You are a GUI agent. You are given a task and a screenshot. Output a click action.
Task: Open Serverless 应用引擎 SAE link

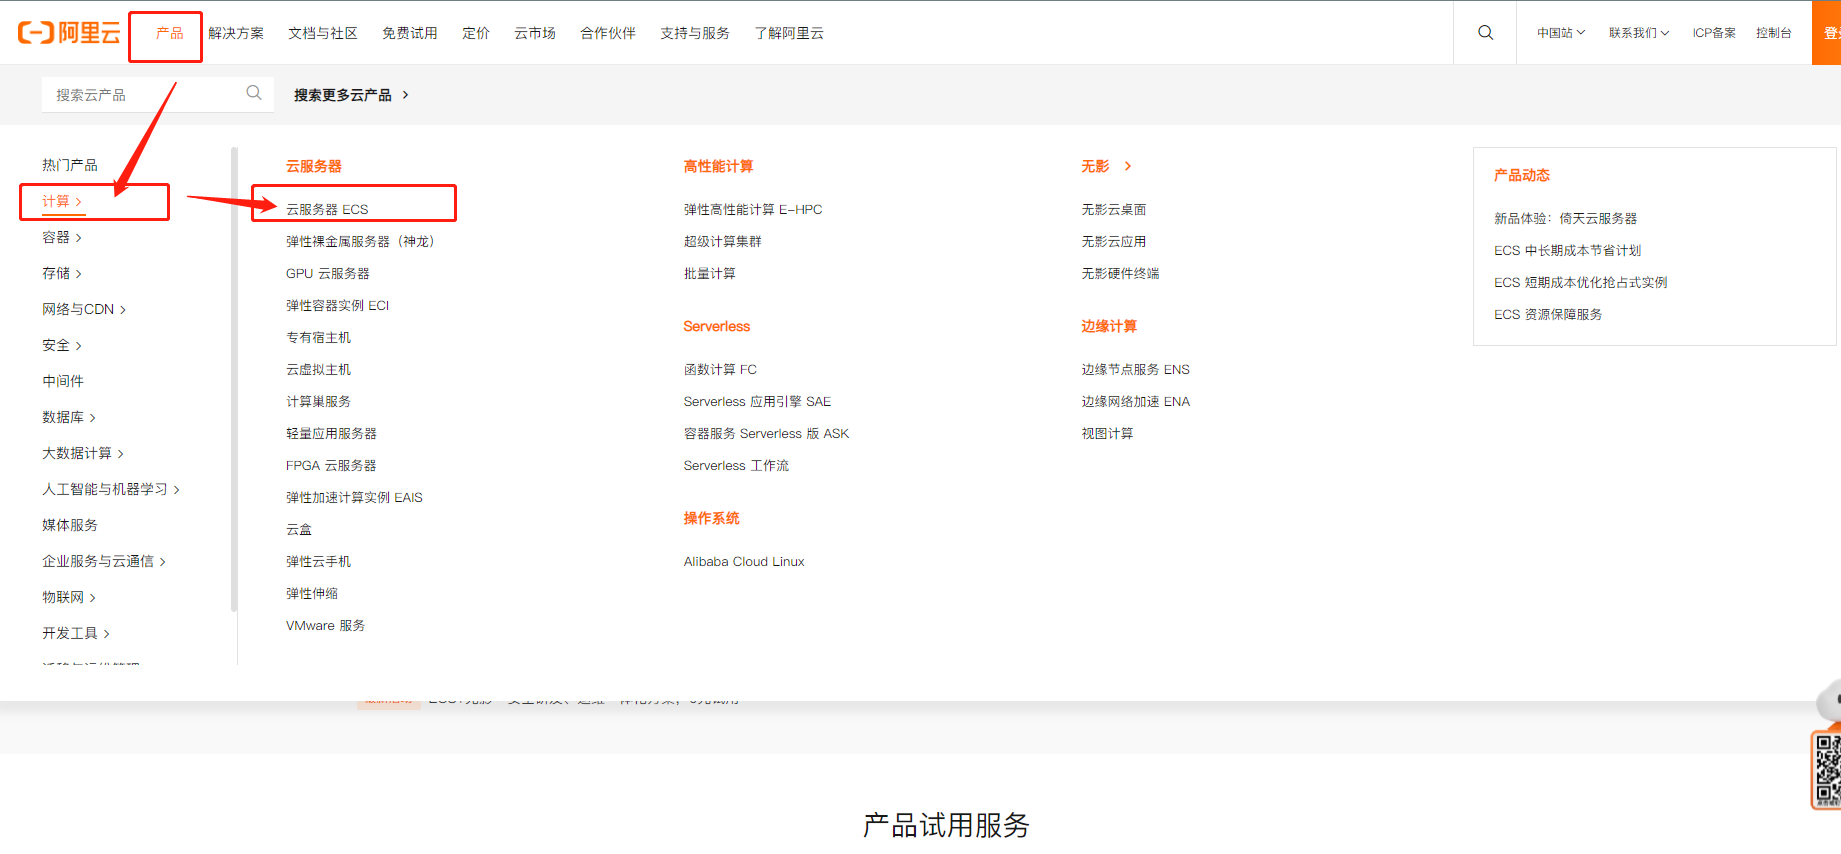tap(757, 401)
